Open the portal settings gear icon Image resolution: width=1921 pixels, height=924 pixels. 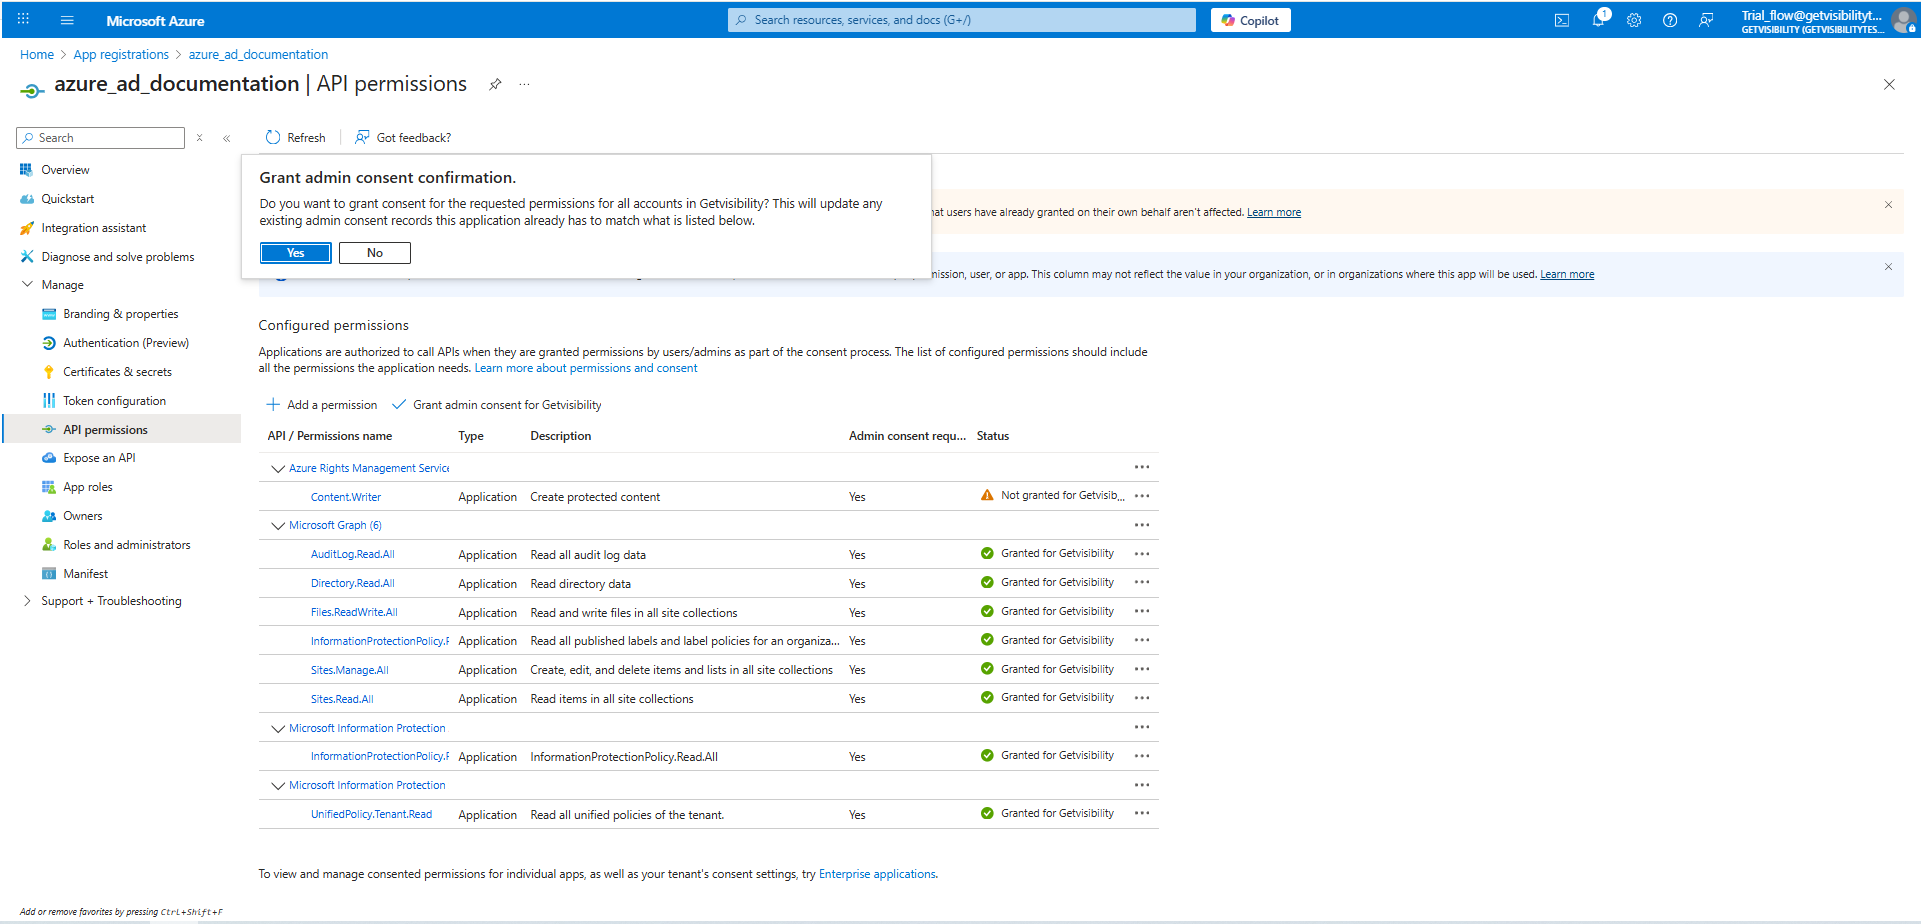[x=1634, y=20]
